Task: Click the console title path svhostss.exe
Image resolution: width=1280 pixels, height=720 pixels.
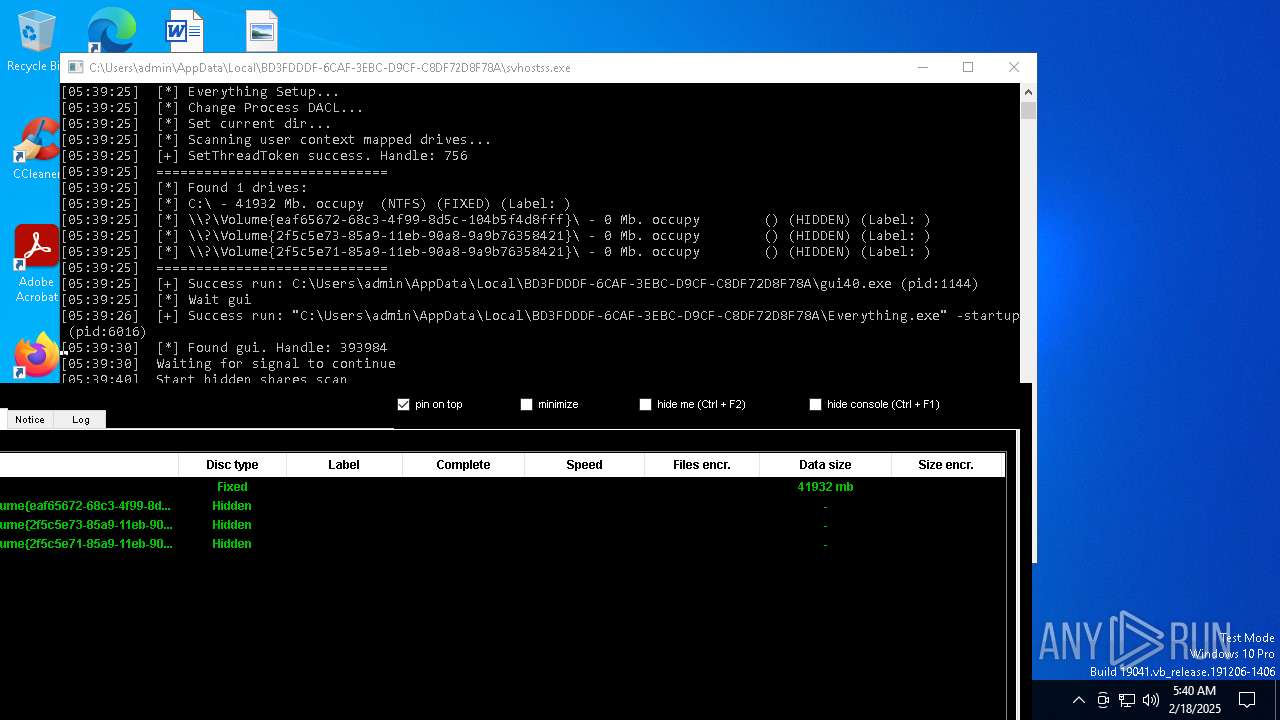Action: coord(330,68)
